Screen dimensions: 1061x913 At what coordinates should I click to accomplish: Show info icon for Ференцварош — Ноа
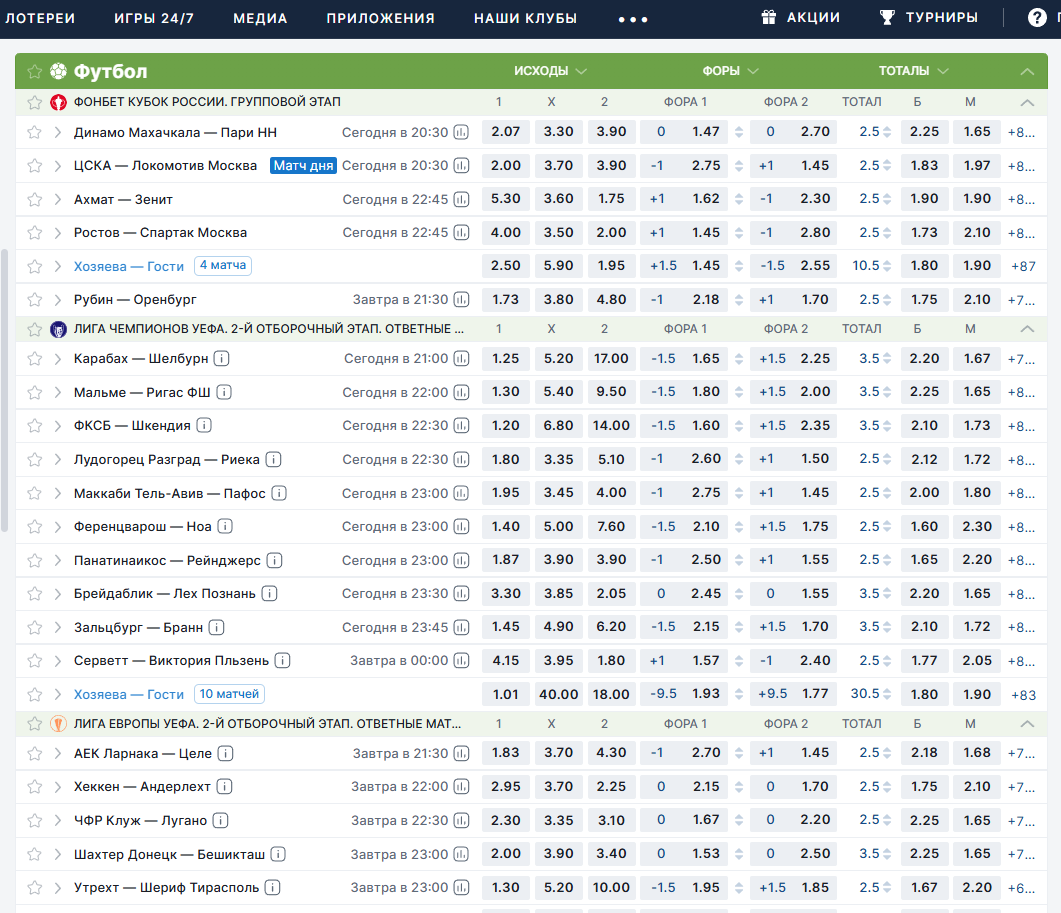225,527
